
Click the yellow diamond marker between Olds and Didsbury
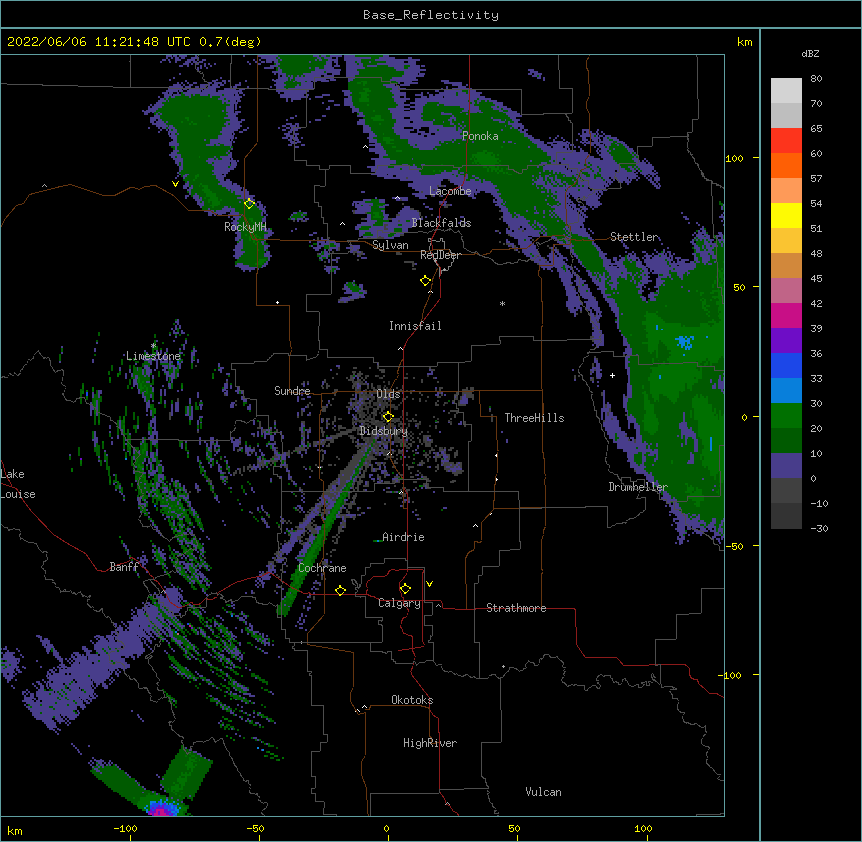388,416
